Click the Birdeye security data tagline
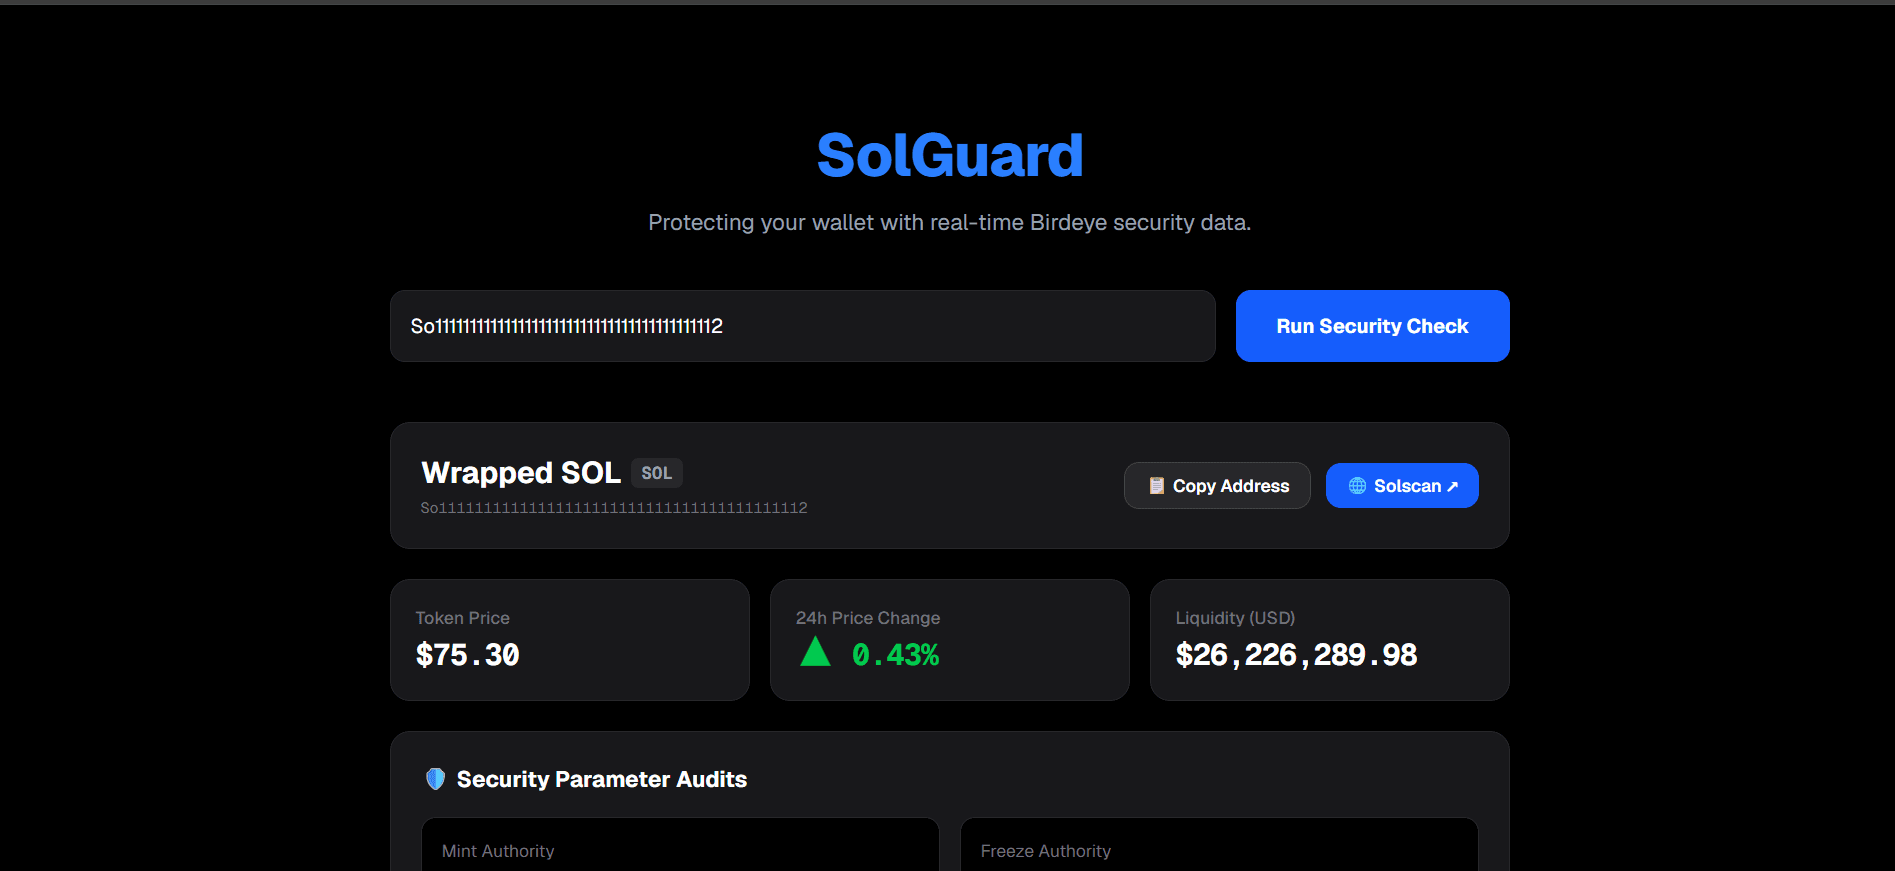1895x871 pixels. pyautogui.click(x=950, y=222)
